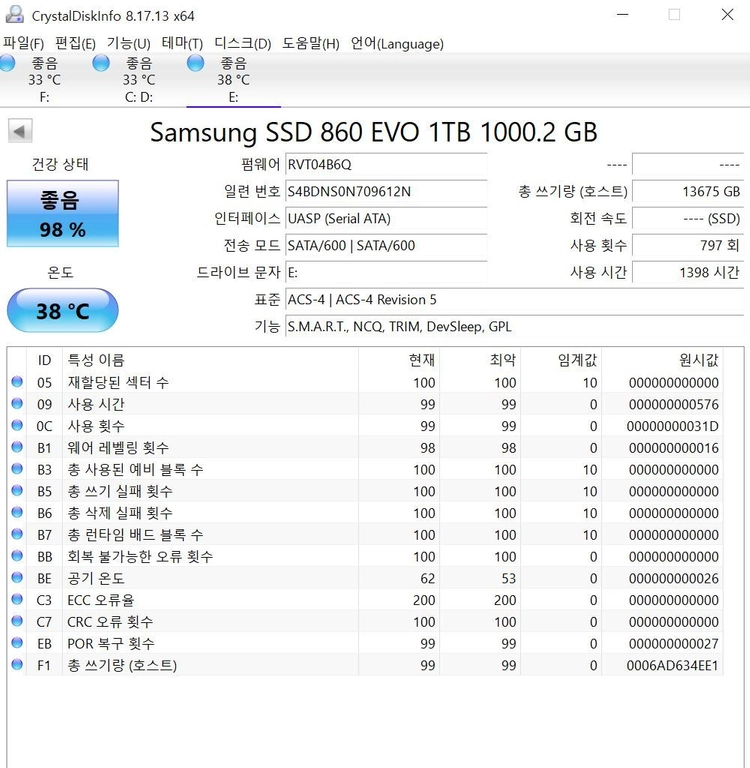750x768 pixels.
Task: Click the standard field ACS-4 | ACS-4 Revision 5
Action: tap(514, 299)
